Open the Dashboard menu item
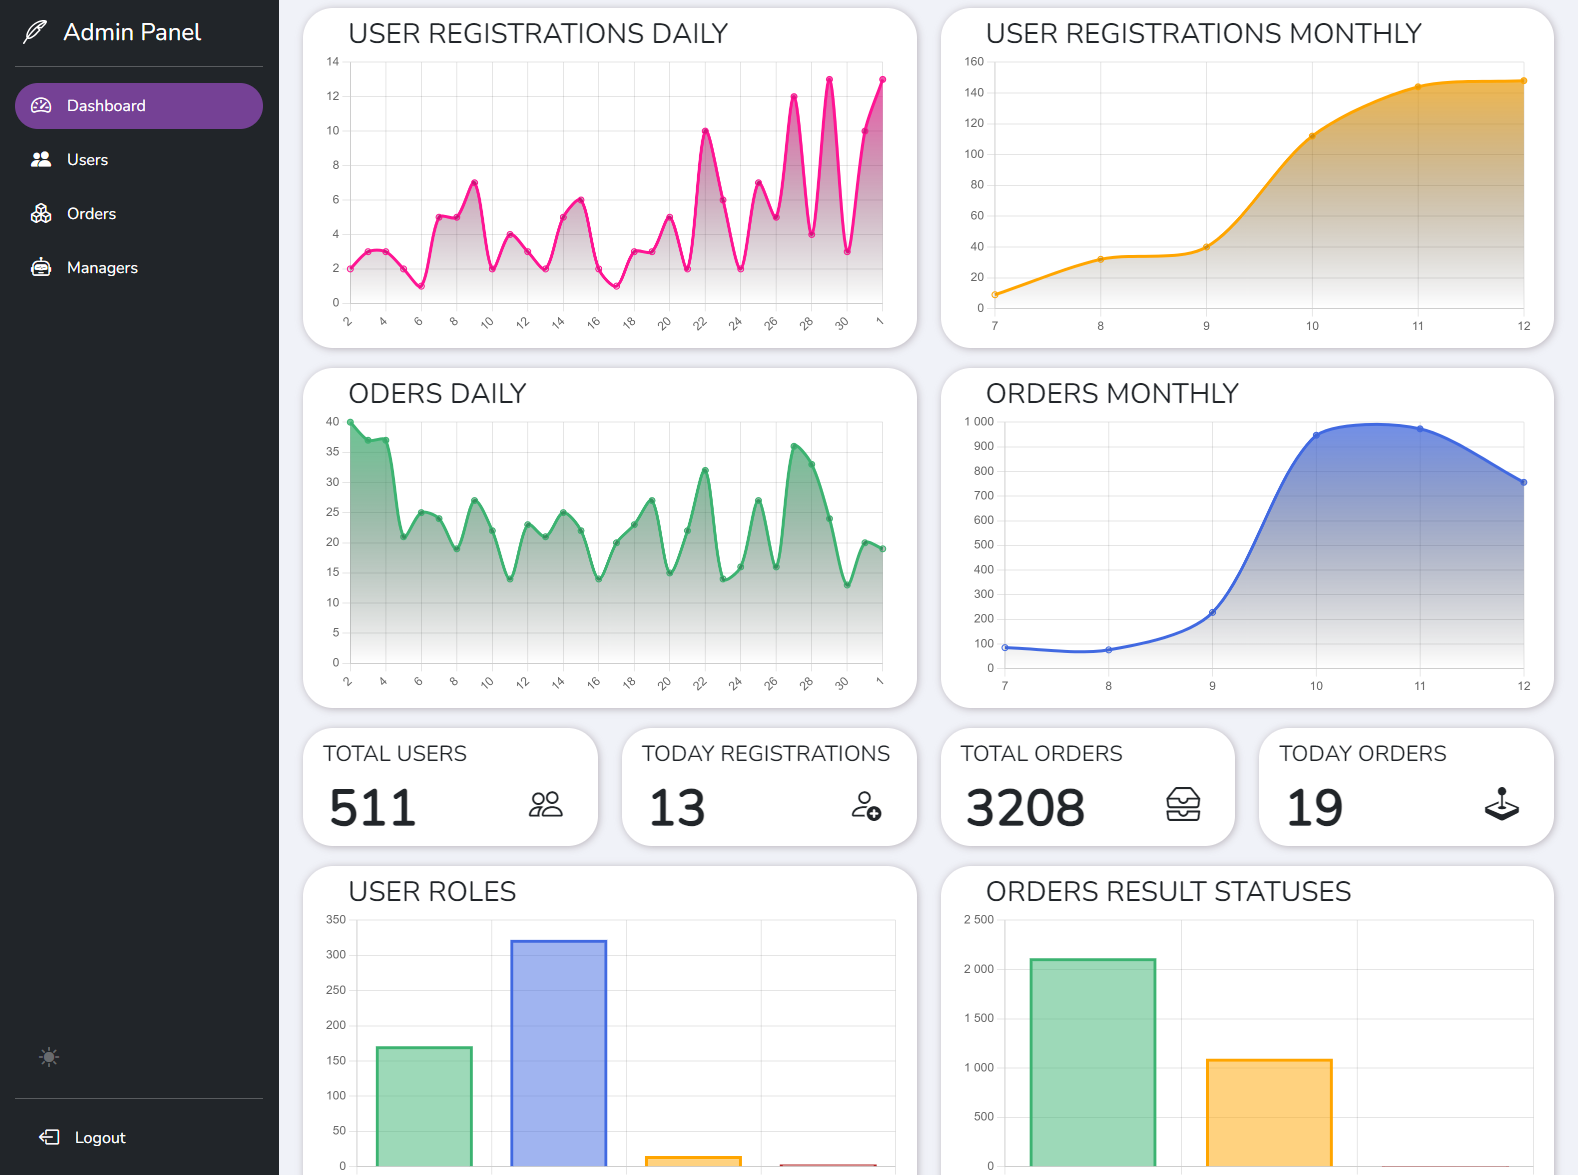The height and width of the screenshot is (1175, 1578). pyautogui.click(x=139, y=106)
